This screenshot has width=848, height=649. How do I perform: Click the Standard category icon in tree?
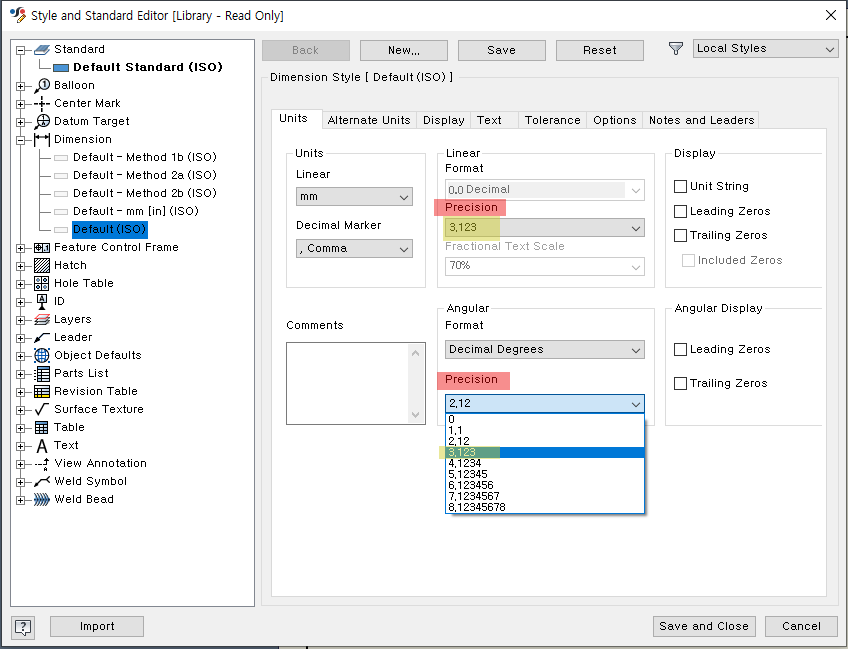tap(42, 50)
